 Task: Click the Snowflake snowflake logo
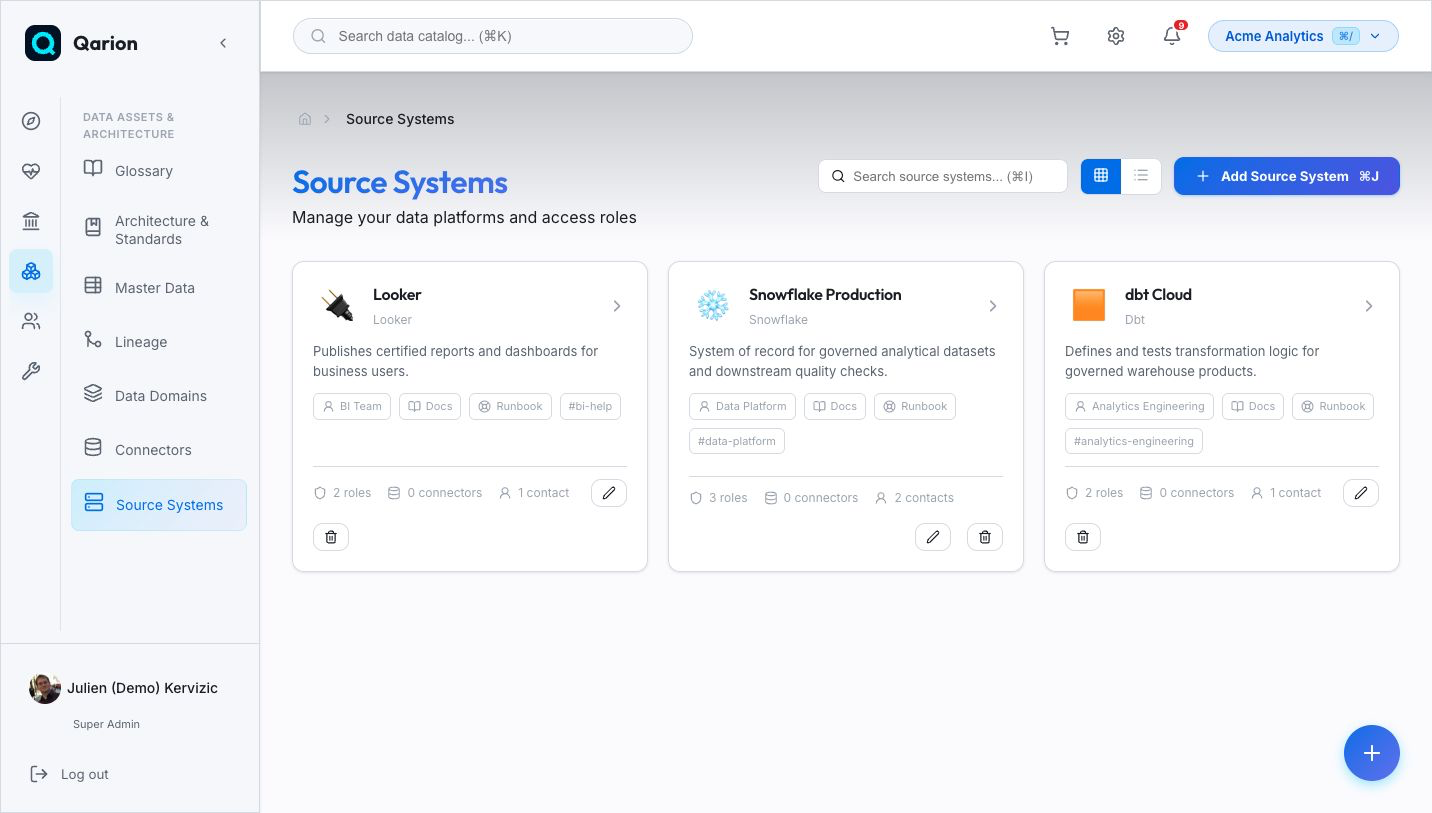click(x=713, y=305)
